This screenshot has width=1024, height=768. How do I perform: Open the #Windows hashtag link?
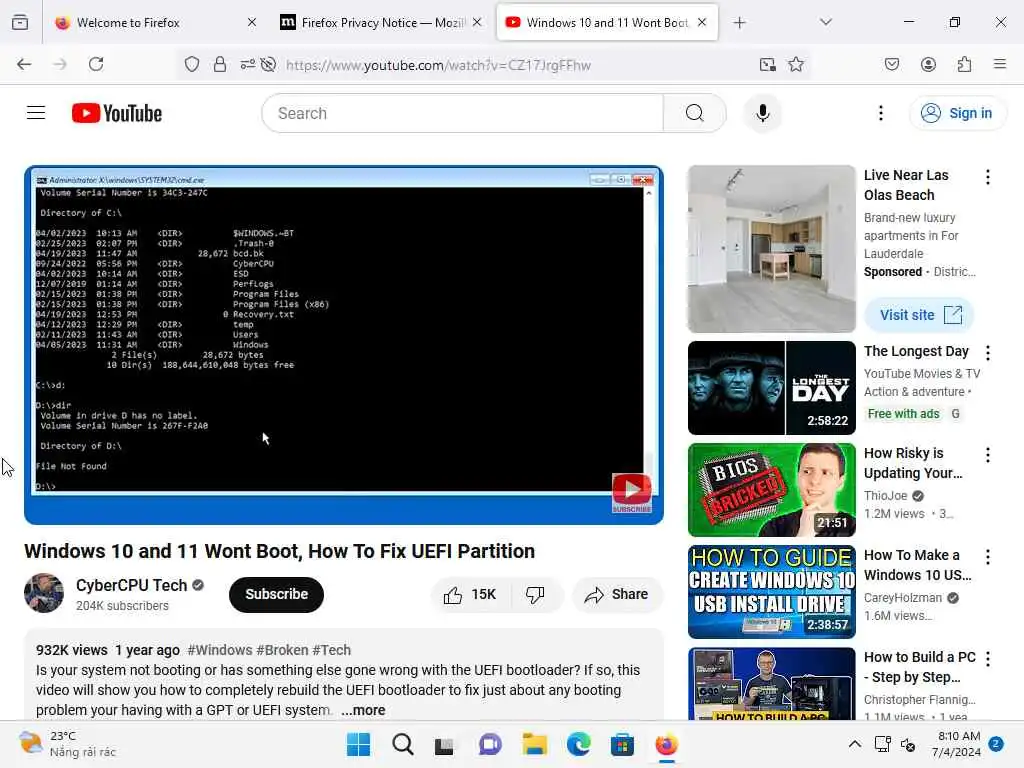click(x=219, y=650)
